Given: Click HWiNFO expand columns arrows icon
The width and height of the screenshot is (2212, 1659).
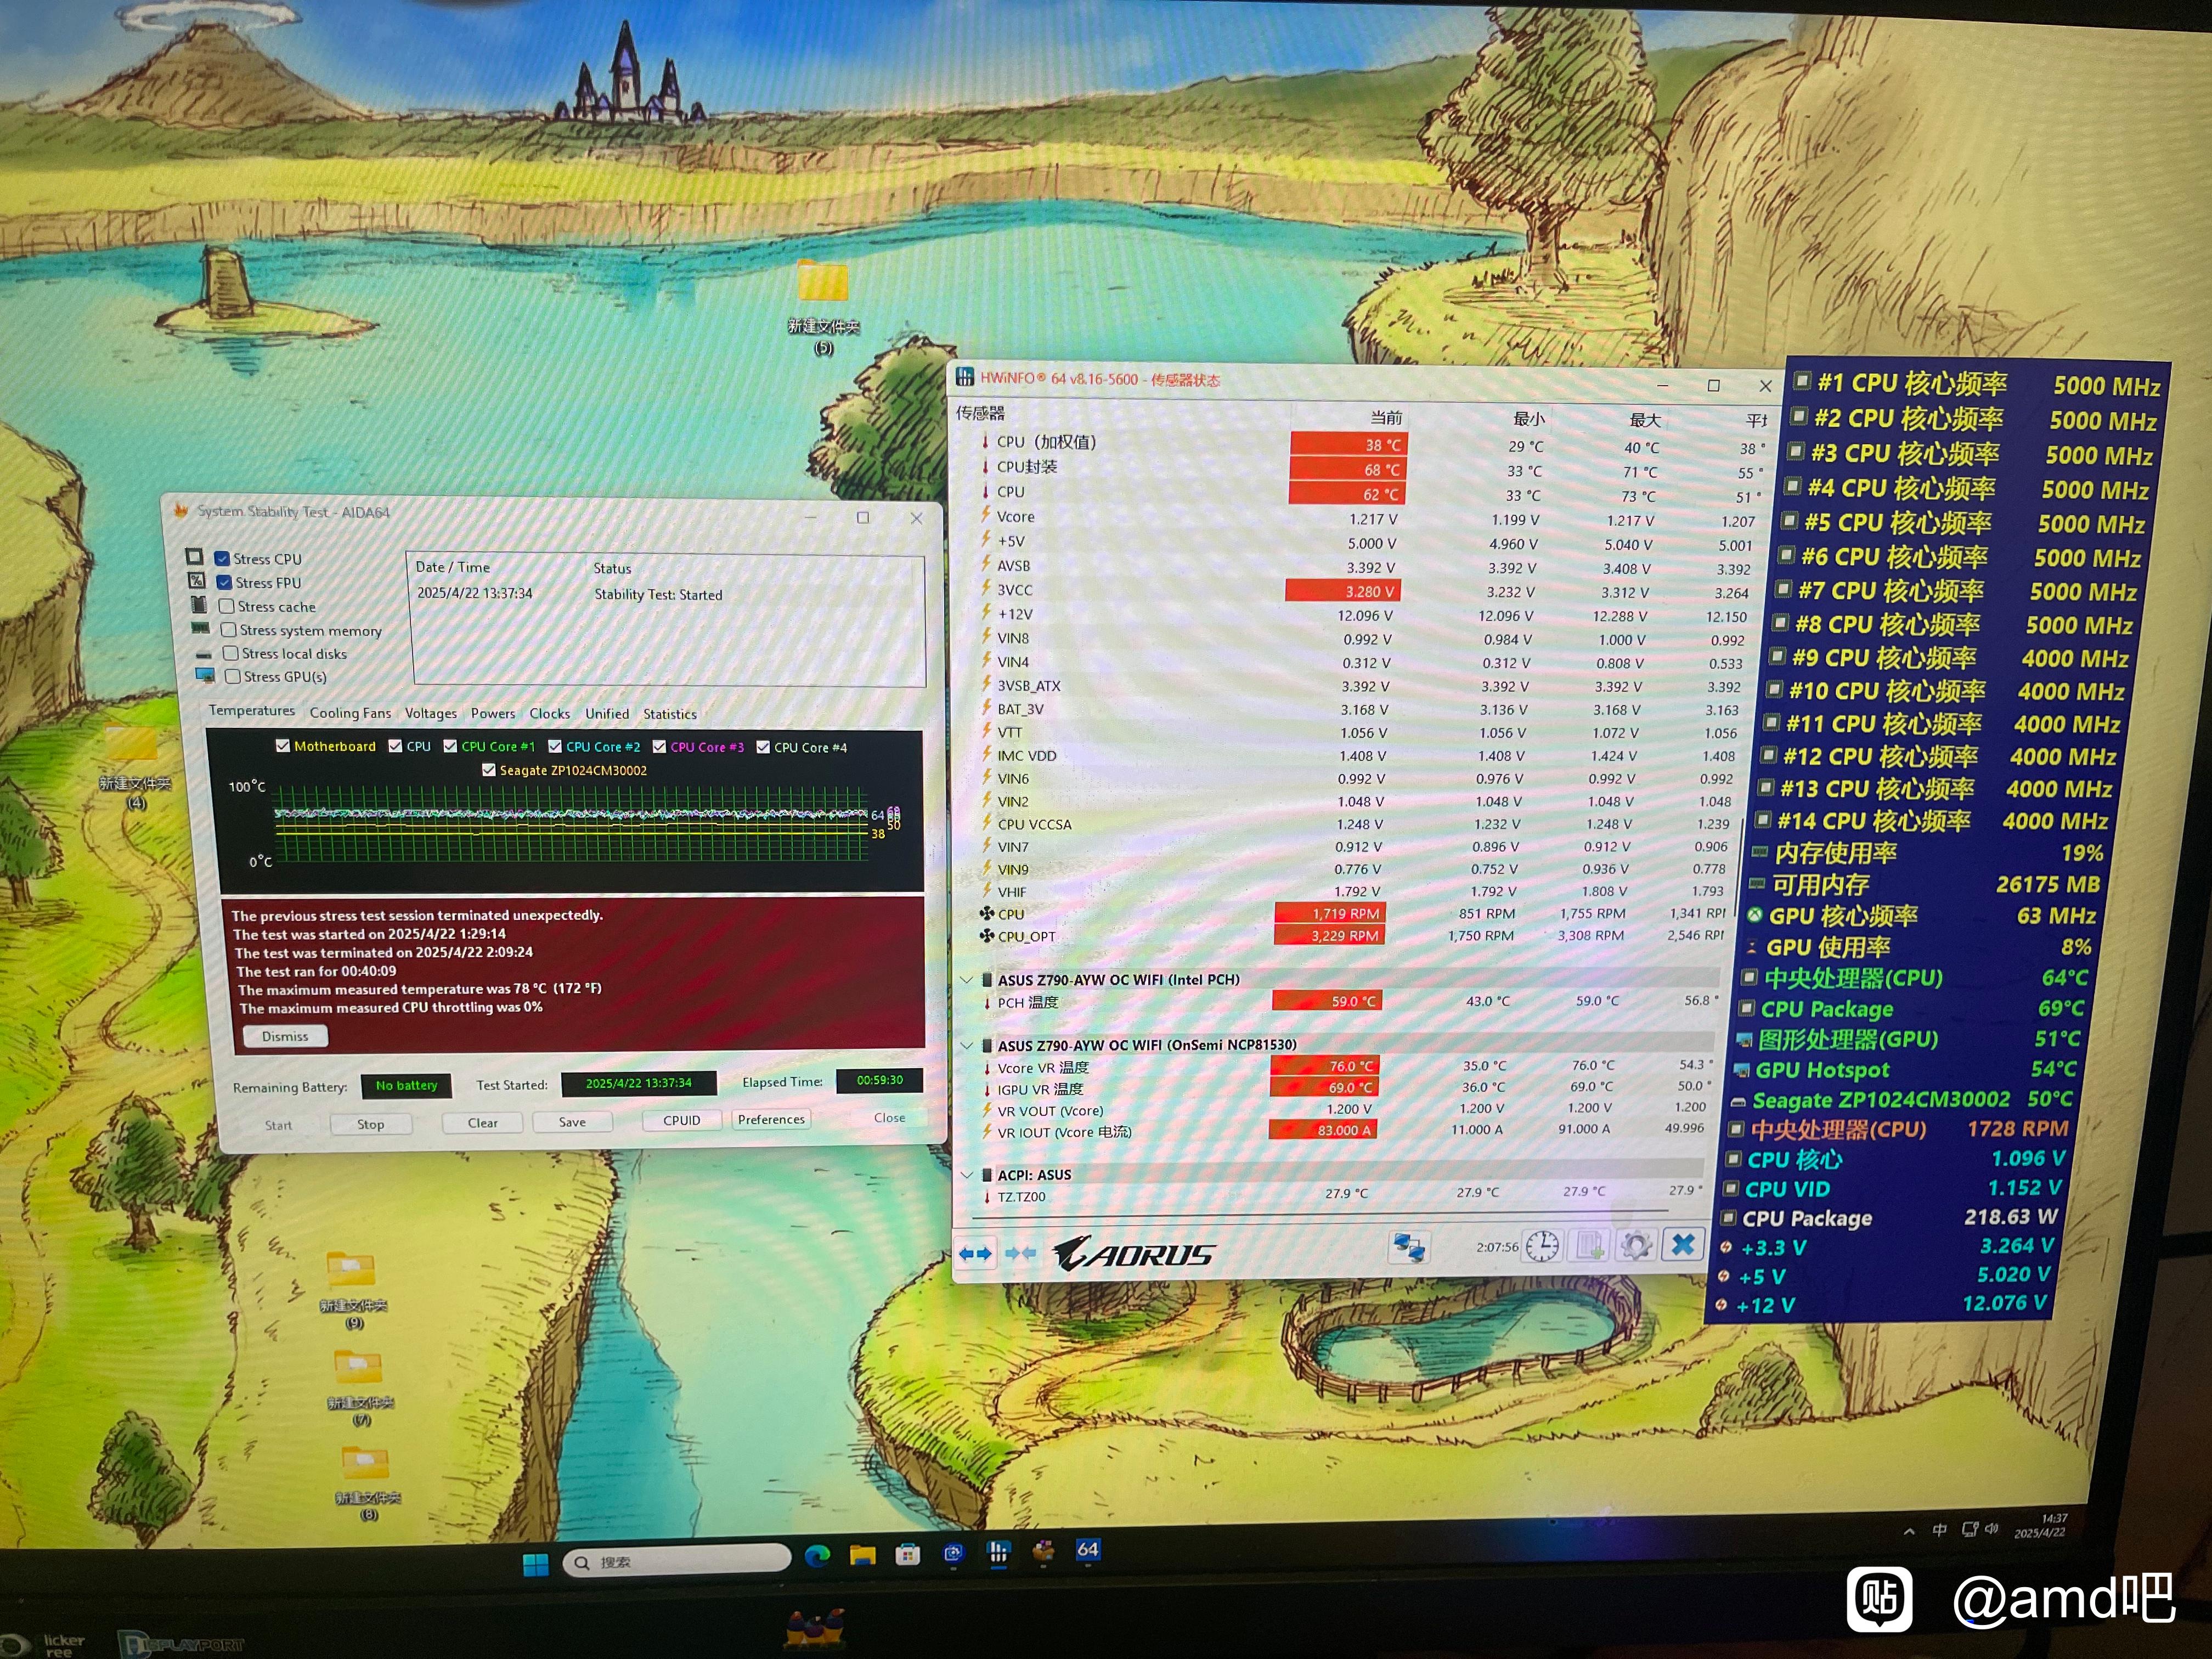Looking at the screenshot, I should coord(975,1253).
